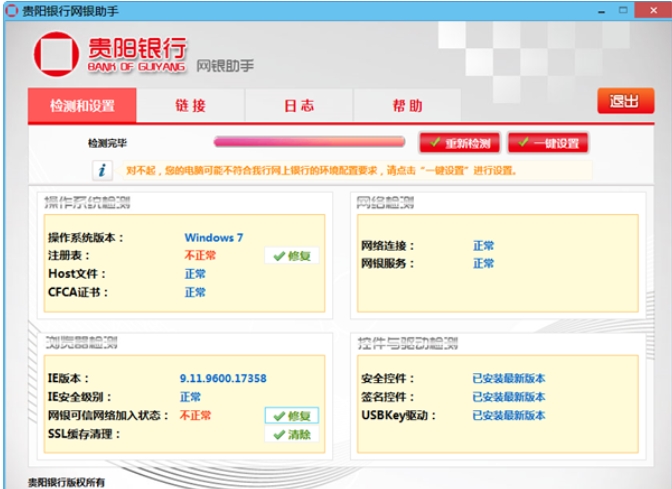Click the Windows 7 OS version value
Viewport: 672px width, 489px height.
213,237
